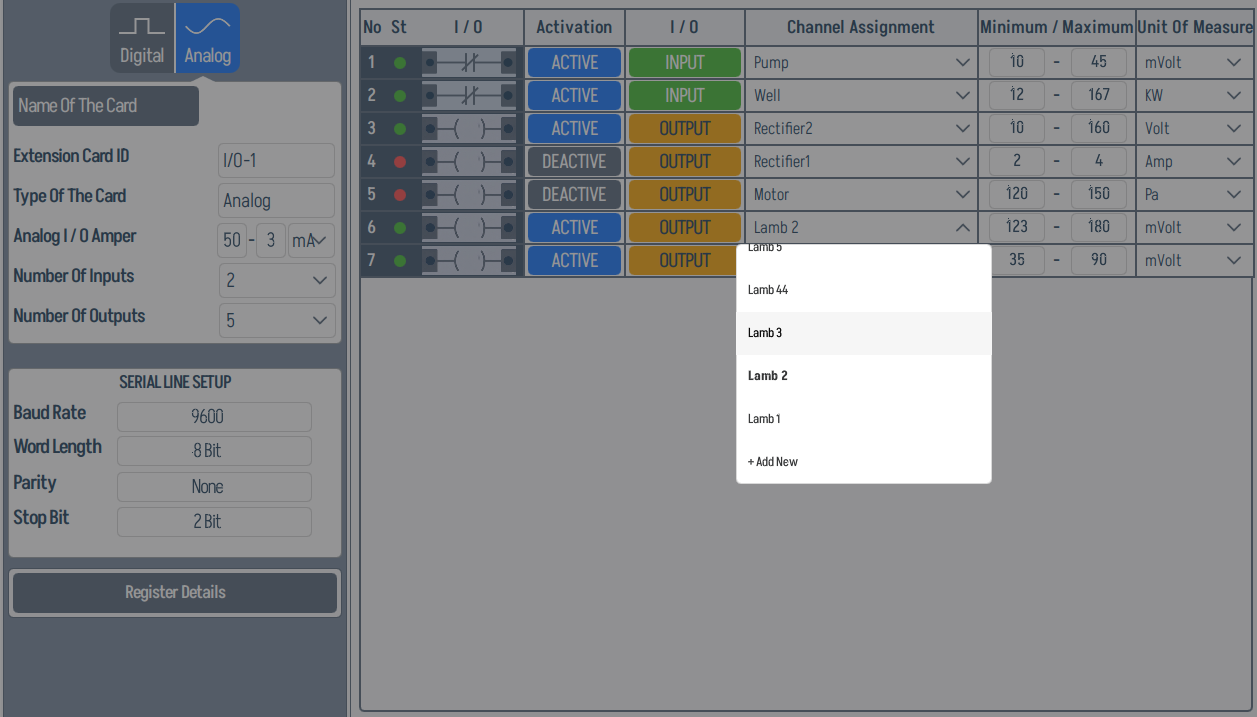1257x717 pixels.
Task: Click the Word Length 8 Bit field
Action: [214, 451]
